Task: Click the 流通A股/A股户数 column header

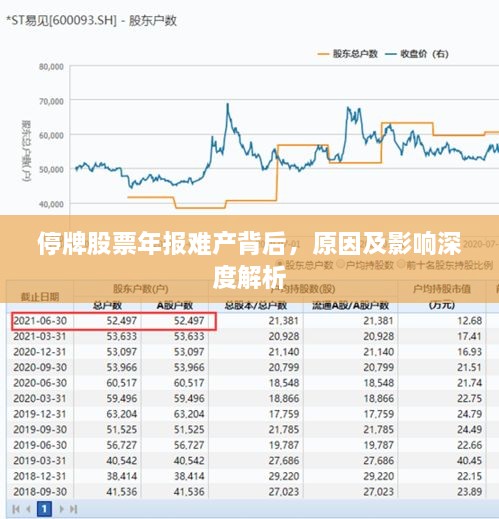Action: (x=350, y=305)
